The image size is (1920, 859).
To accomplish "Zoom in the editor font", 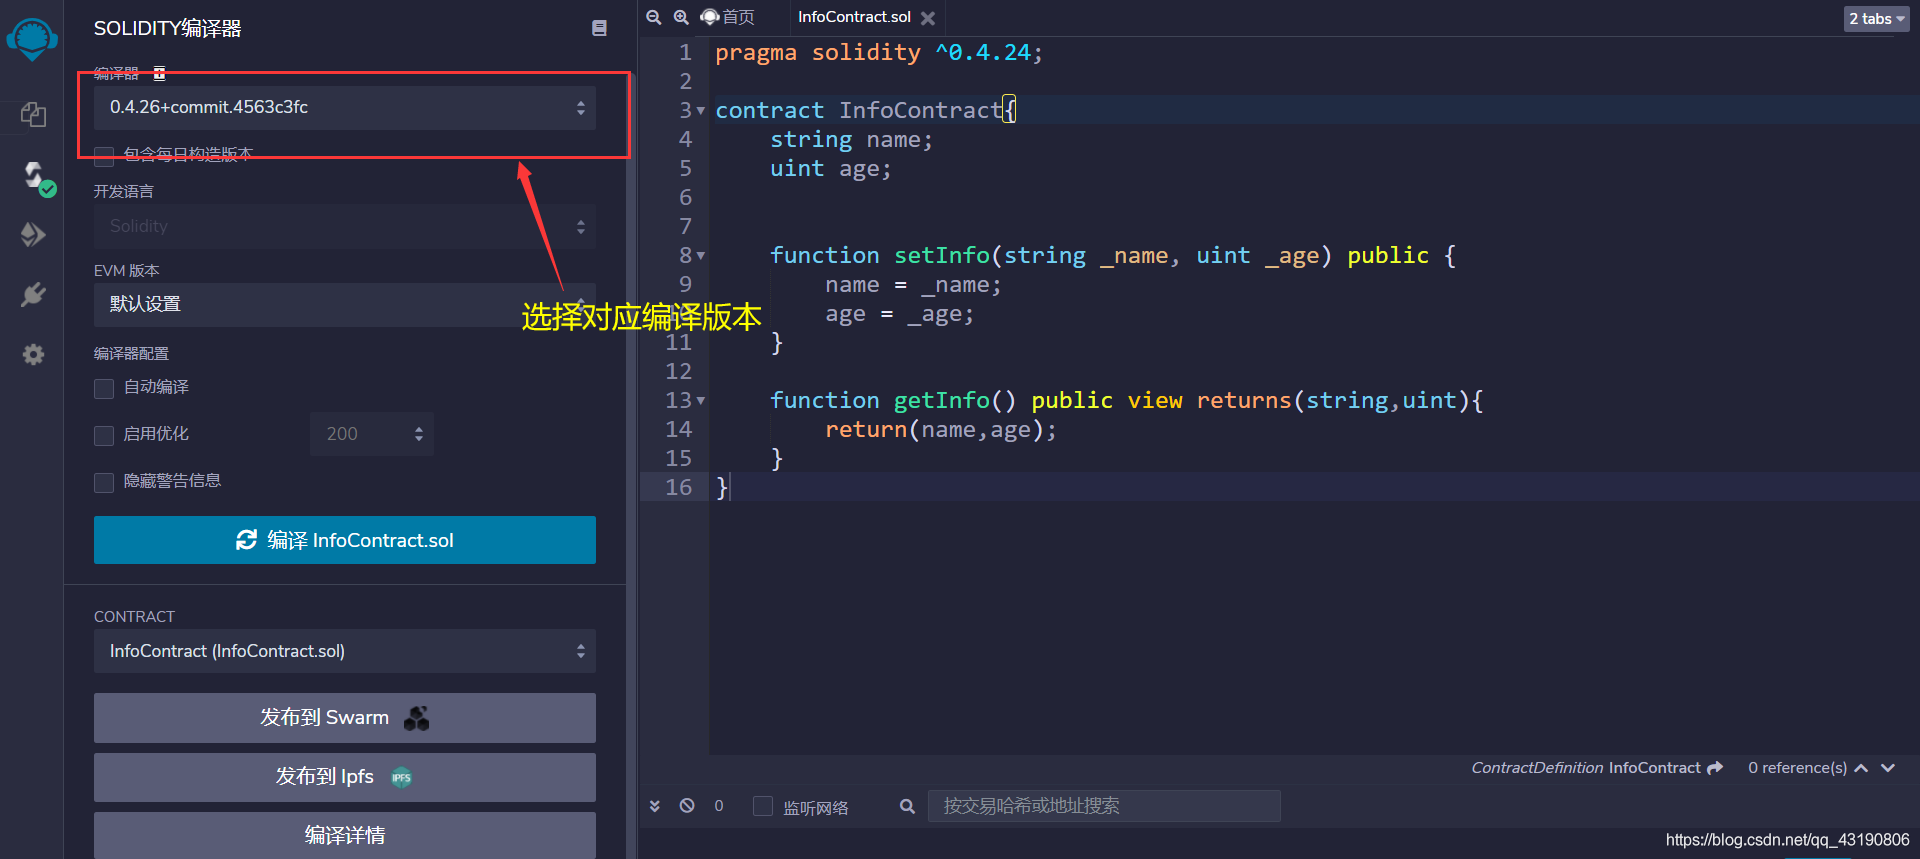I will coord(681,17).
